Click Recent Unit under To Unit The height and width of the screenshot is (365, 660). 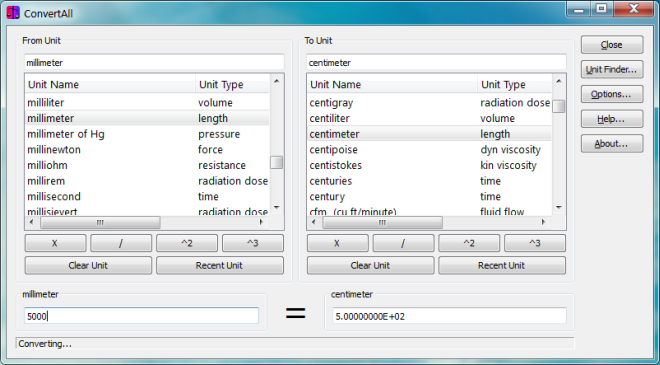(502, 266)
